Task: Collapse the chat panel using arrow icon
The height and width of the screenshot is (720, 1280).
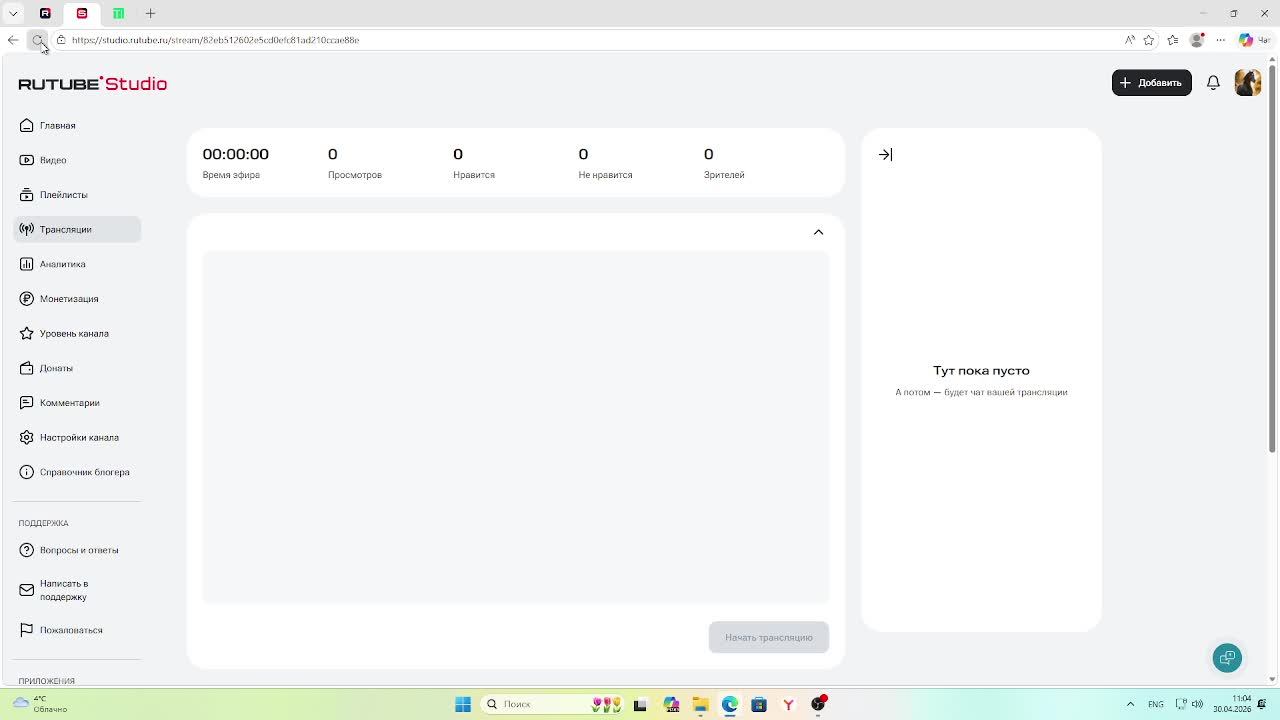Action: pos(885,155)
